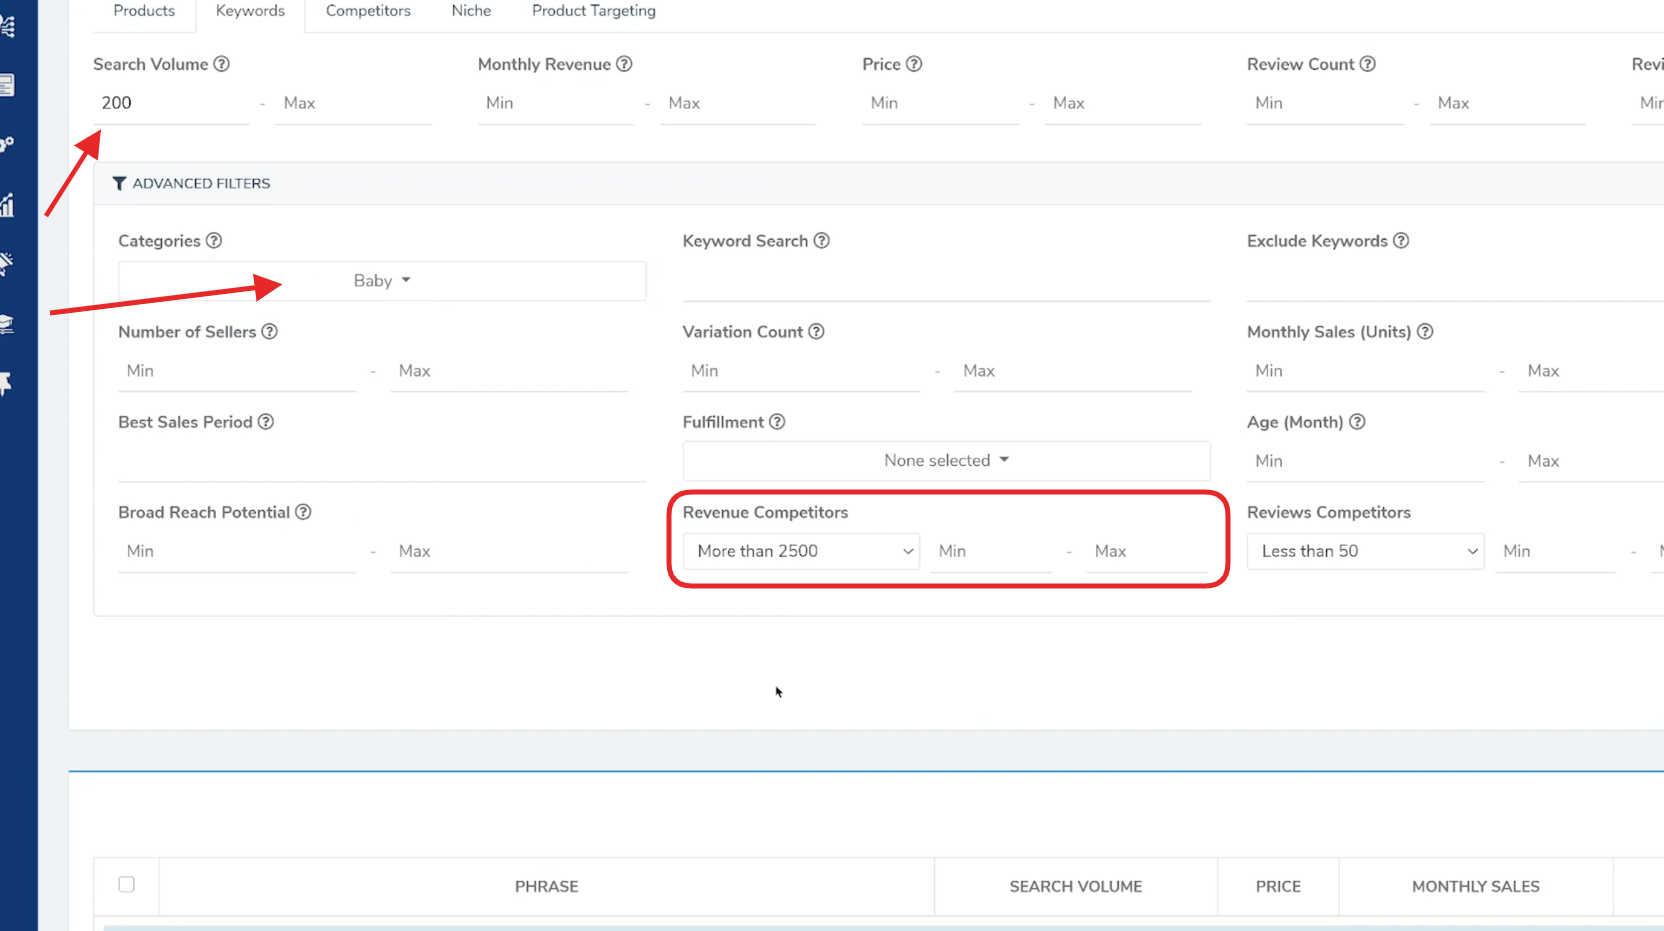
Task: Click the Review Count help icon
Action: pyautogui.click(x=1368, y=64)
